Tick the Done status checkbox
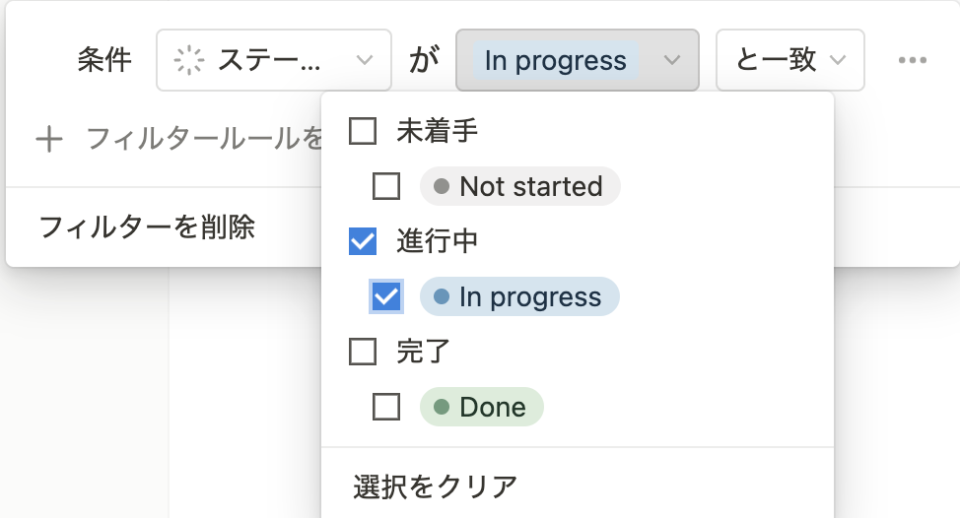 (386, 407)
